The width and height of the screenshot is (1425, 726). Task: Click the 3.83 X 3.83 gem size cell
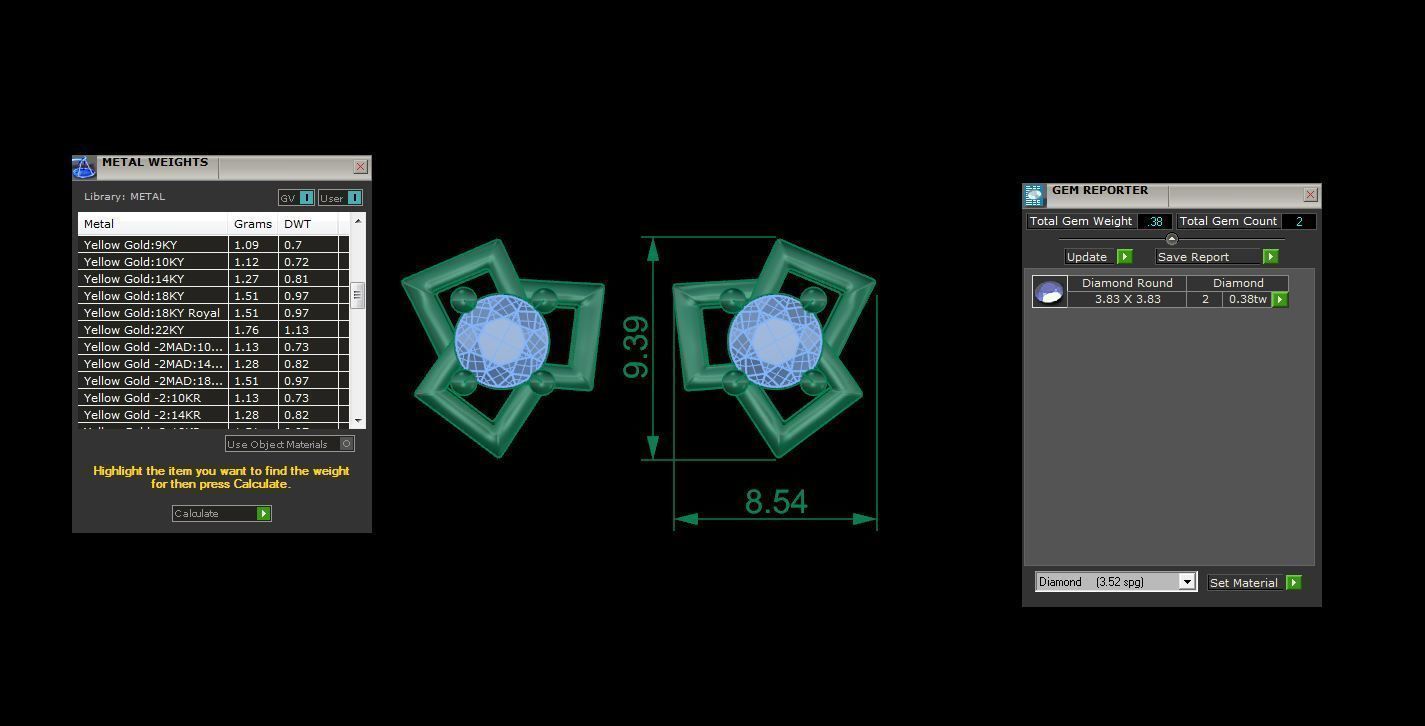coord(1127,299)
